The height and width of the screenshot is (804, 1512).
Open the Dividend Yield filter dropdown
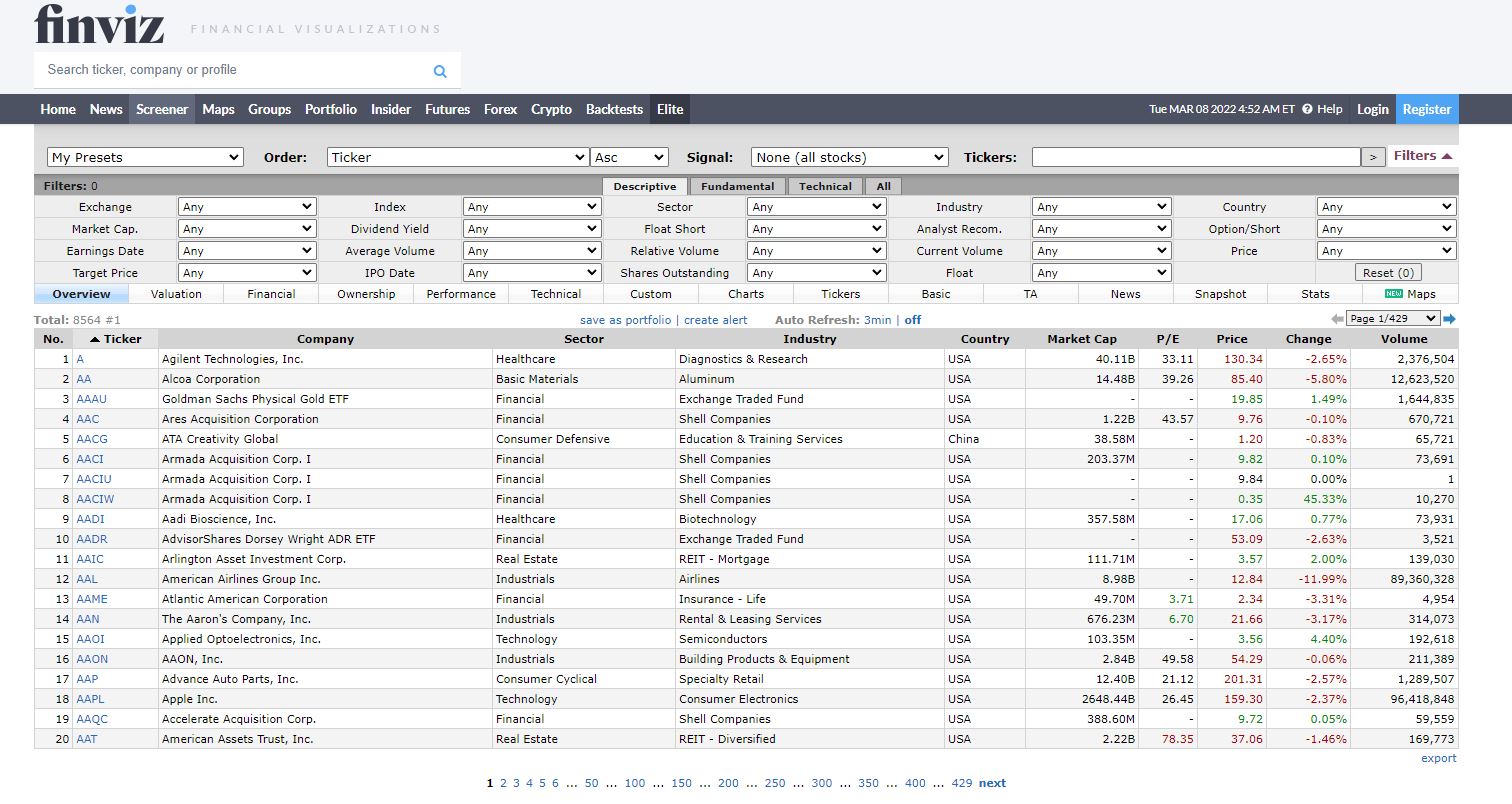[x=532, y=229]
